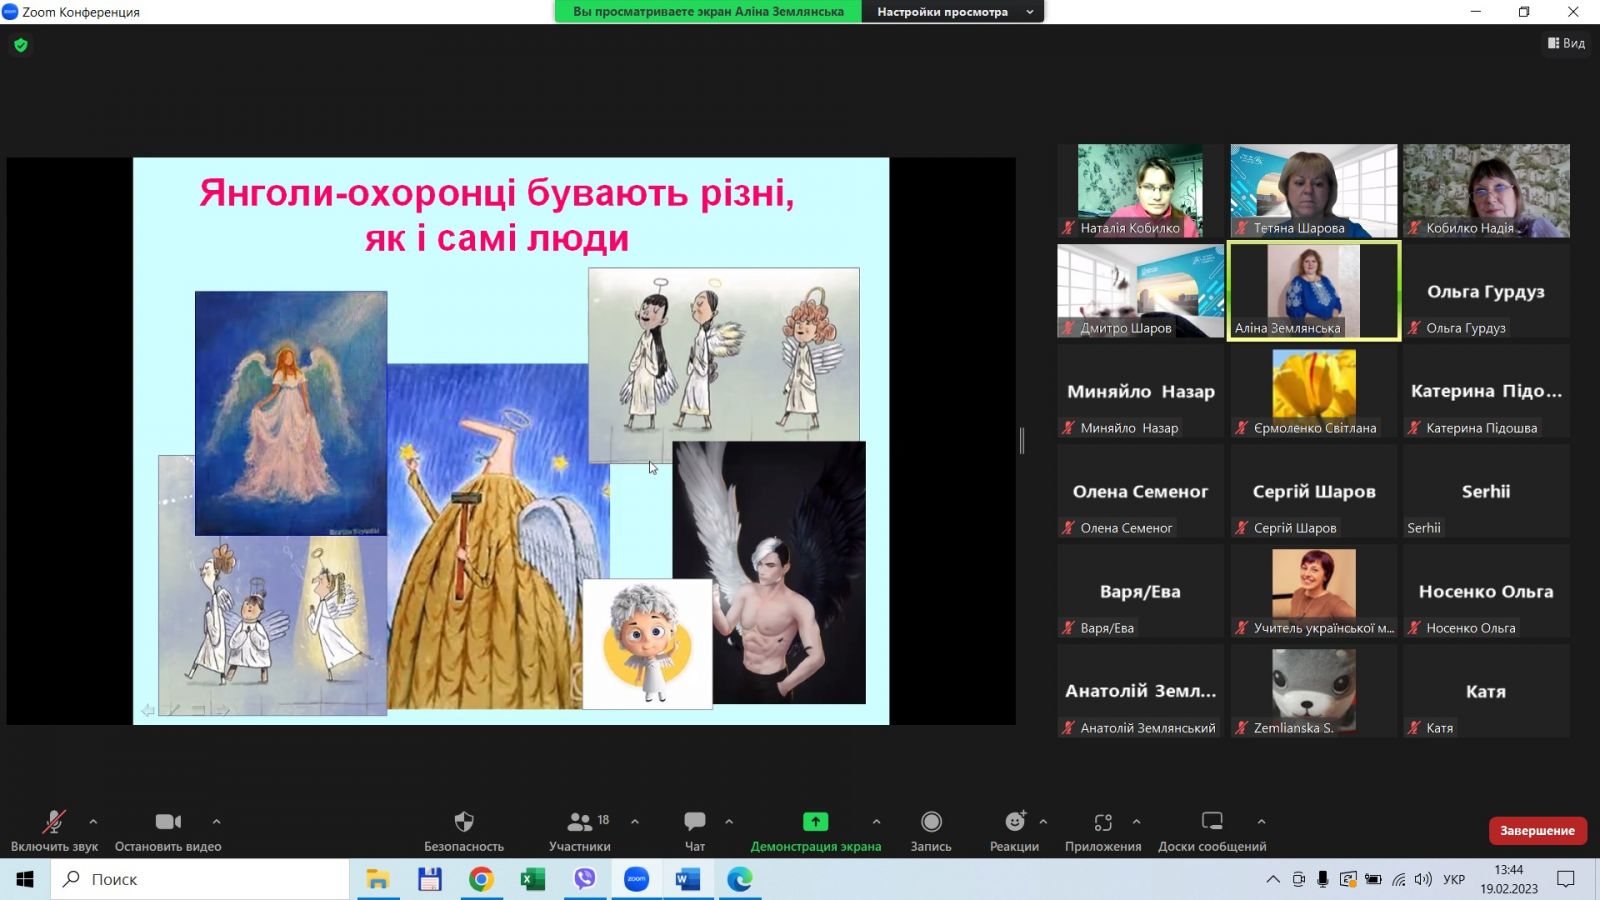Open the Чат chat panel
This screenshot has width=1600, height=900.
click(695, 831)
